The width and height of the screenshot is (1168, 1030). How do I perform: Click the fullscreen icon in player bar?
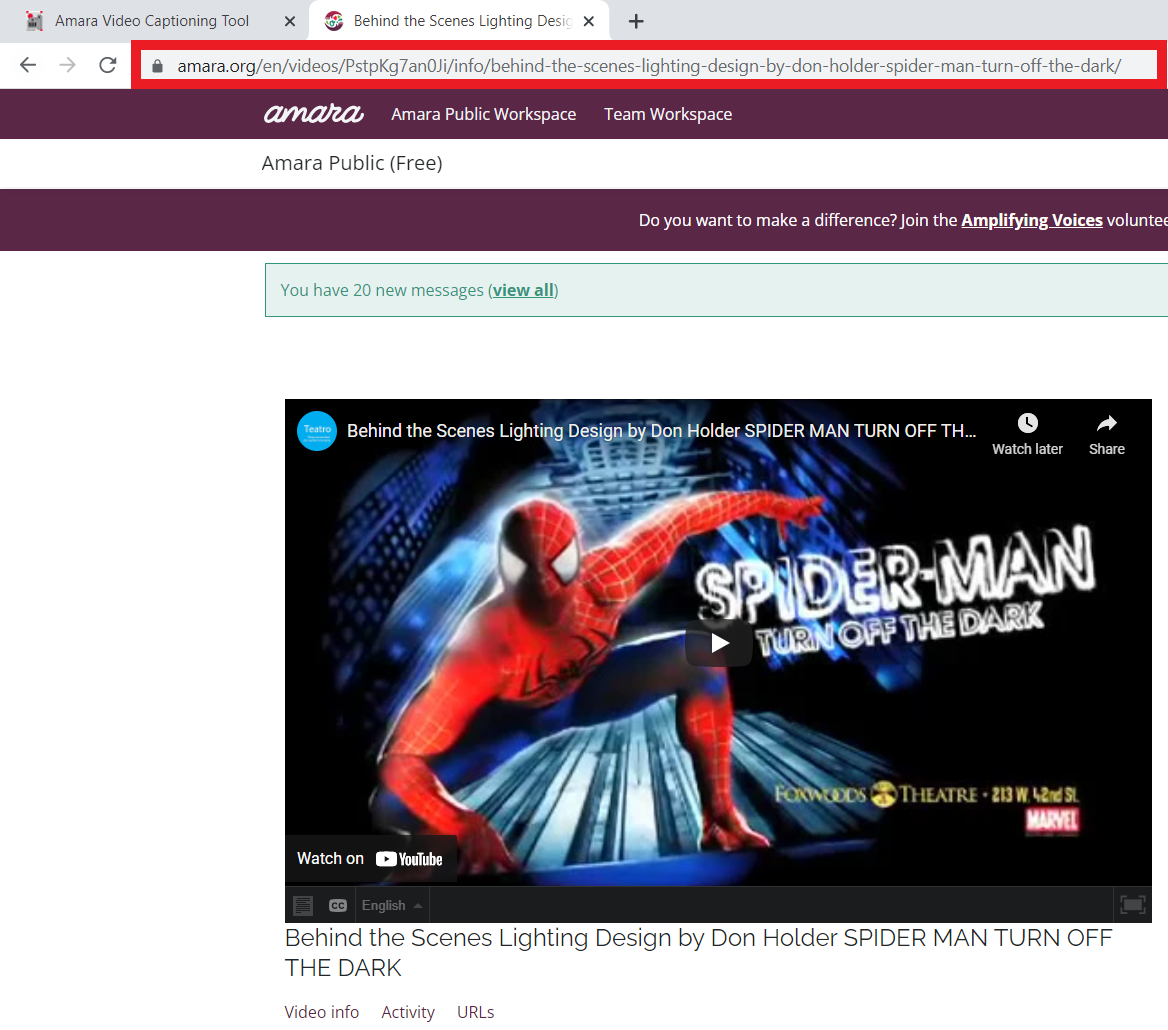[x=1132, y=905]
